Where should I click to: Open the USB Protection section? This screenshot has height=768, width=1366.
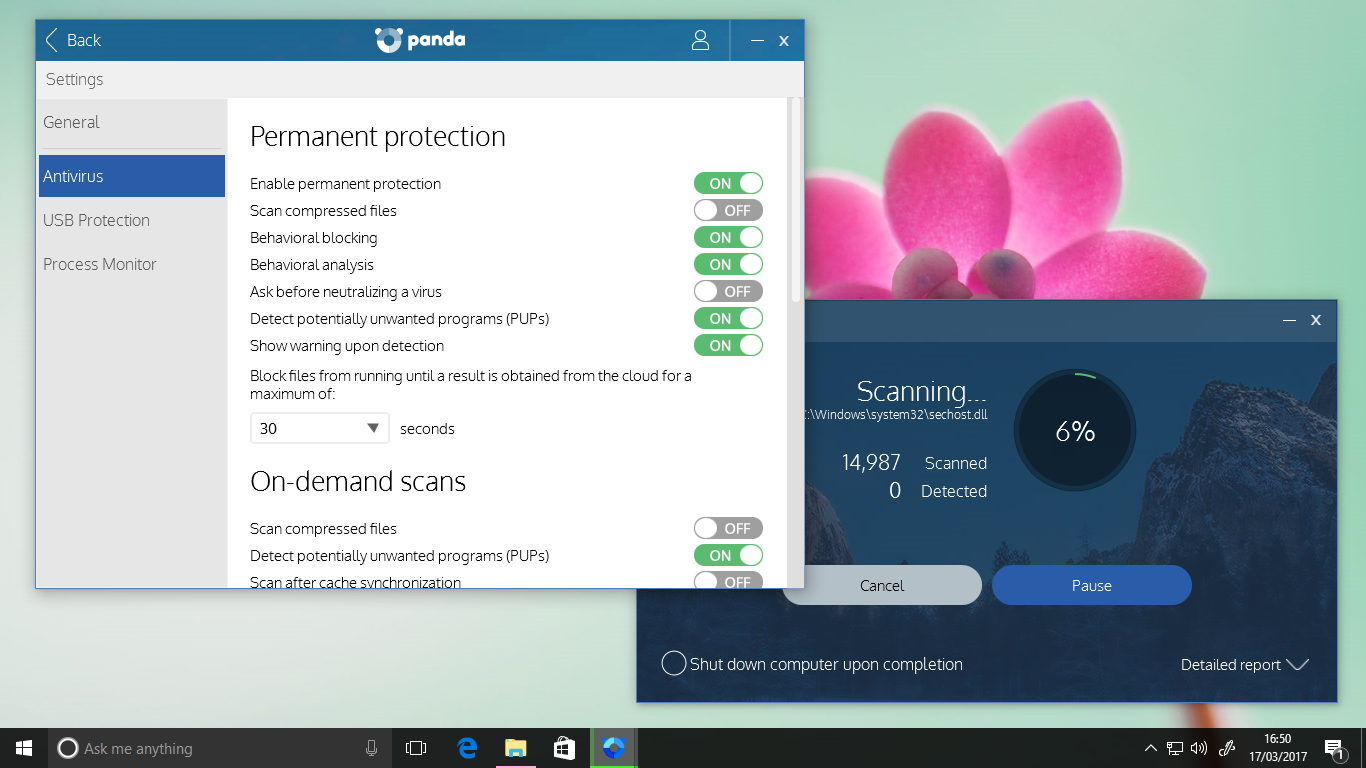click(131, 220)
